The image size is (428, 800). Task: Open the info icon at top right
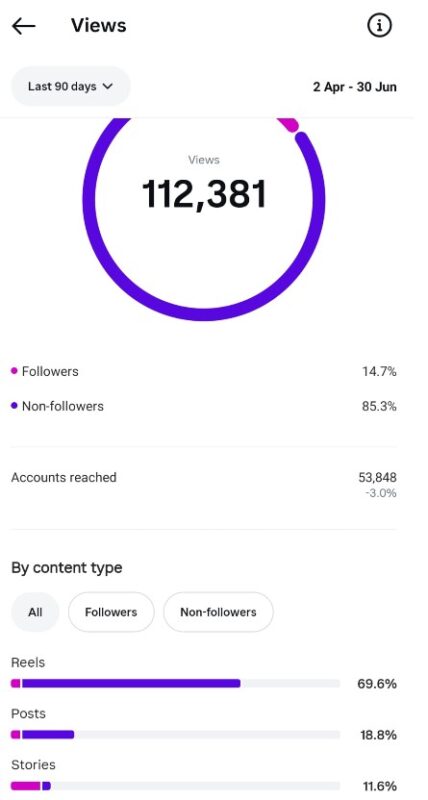tap(379, 26)
